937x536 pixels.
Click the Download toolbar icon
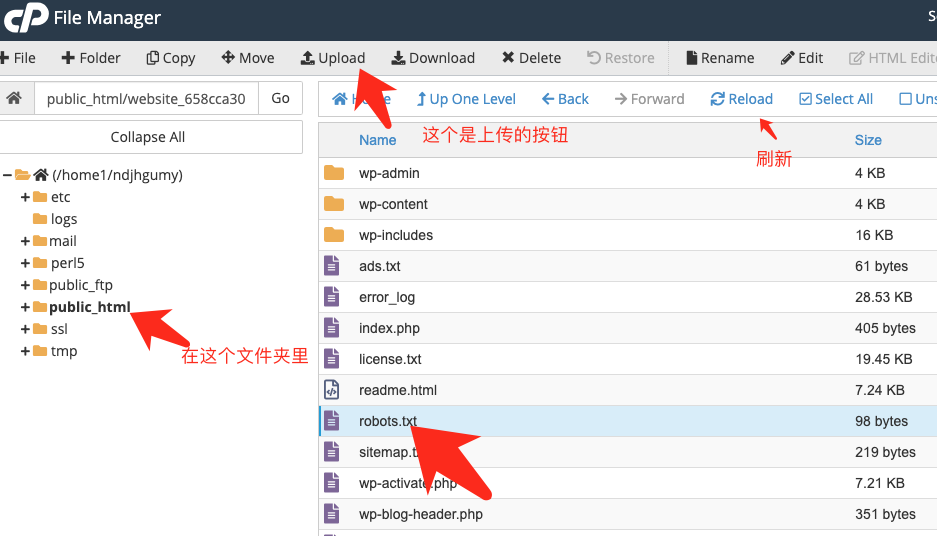[x=399, y=58]
